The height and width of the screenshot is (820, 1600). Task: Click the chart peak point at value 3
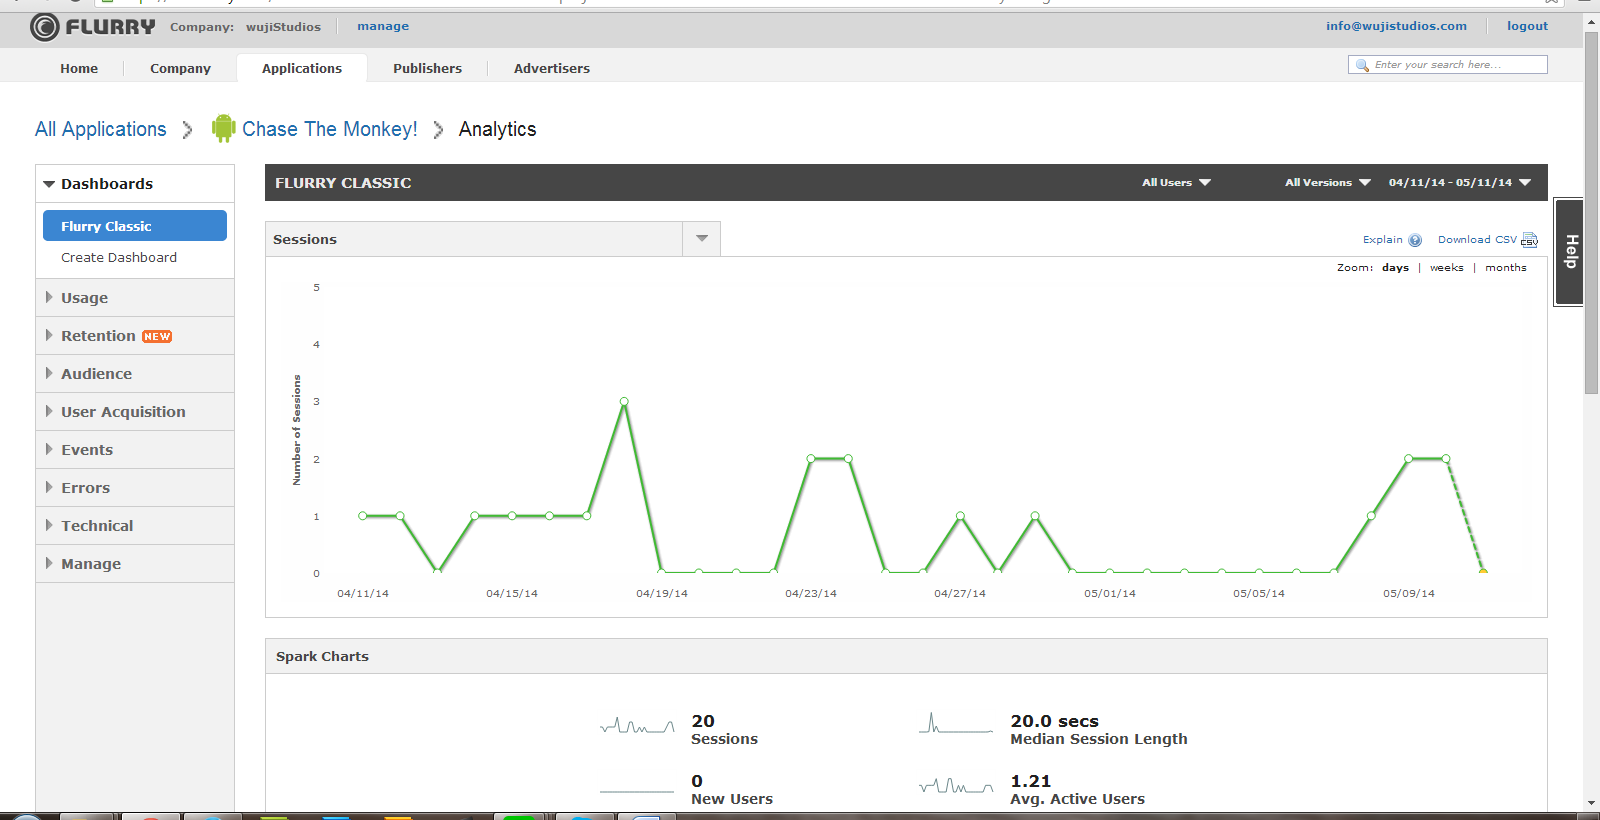point(624,401)
